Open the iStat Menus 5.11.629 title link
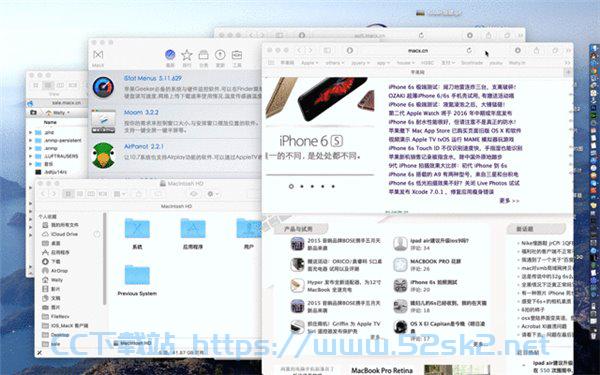Screen dimensions: 600x375 [153, 78]
